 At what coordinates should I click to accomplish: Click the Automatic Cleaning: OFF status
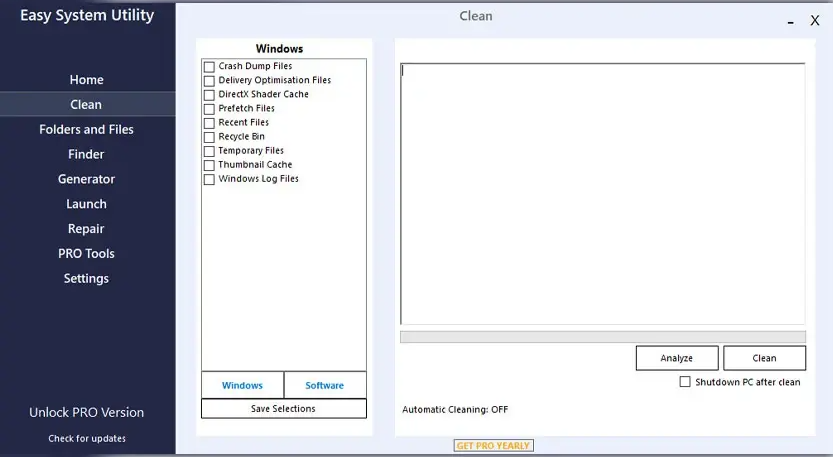coord(455,410)
